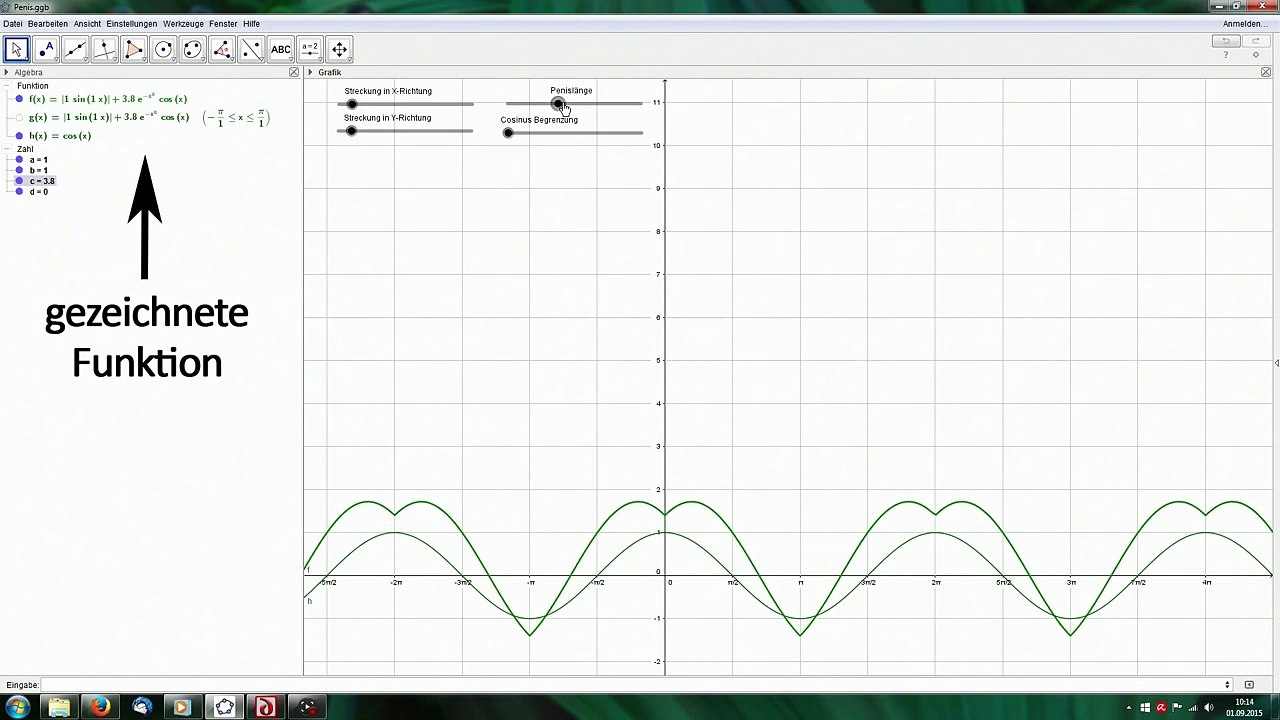Screen dimensions: 1280x720
Task: Select the Move arrow tool
Action: 16,49
